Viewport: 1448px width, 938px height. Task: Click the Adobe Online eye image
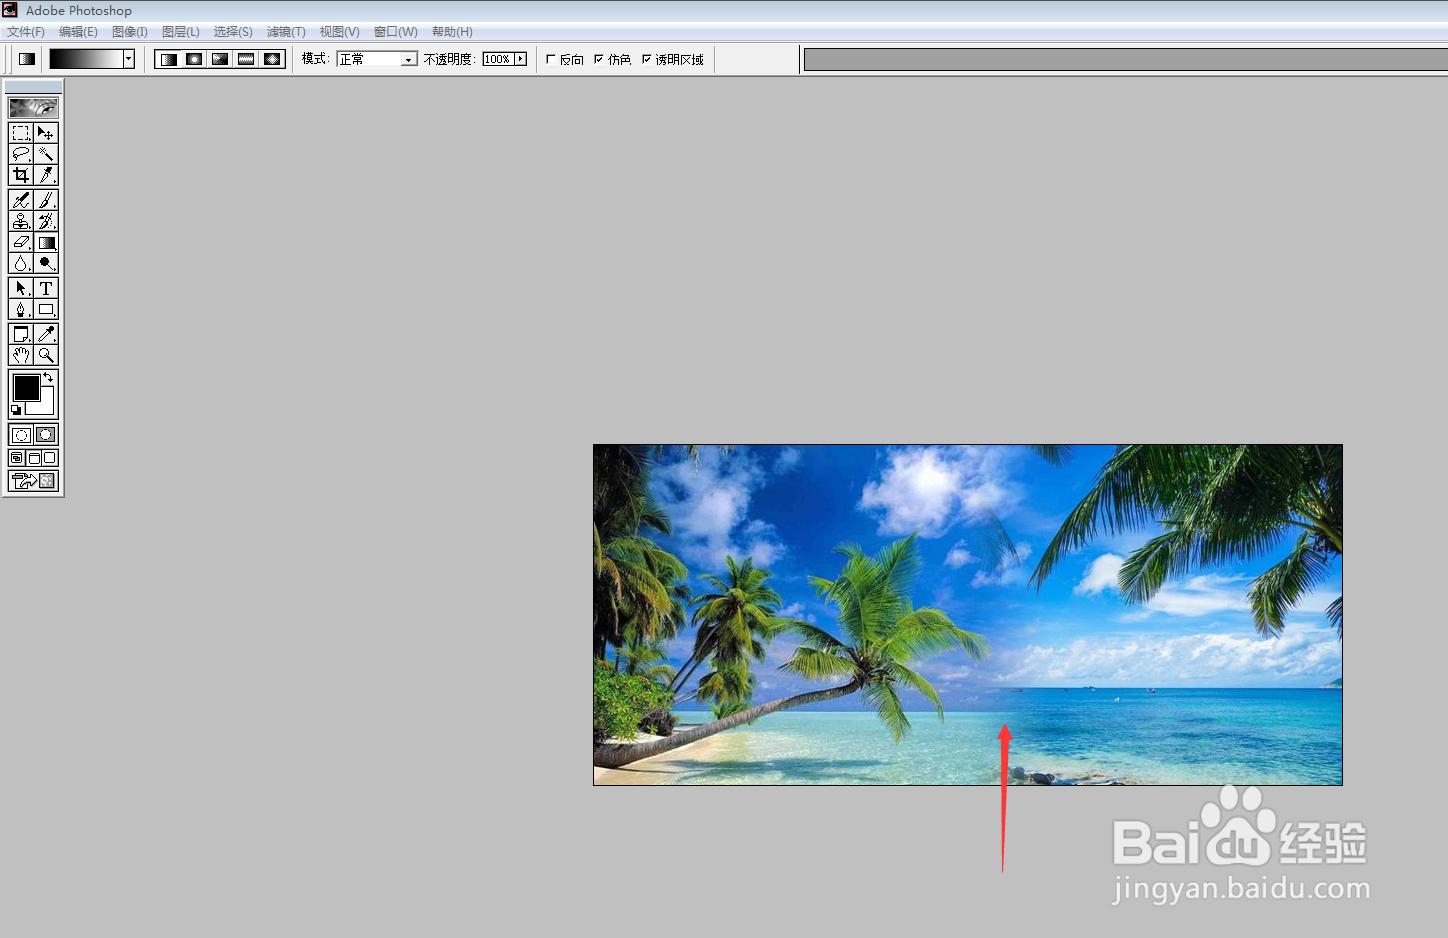33,107
